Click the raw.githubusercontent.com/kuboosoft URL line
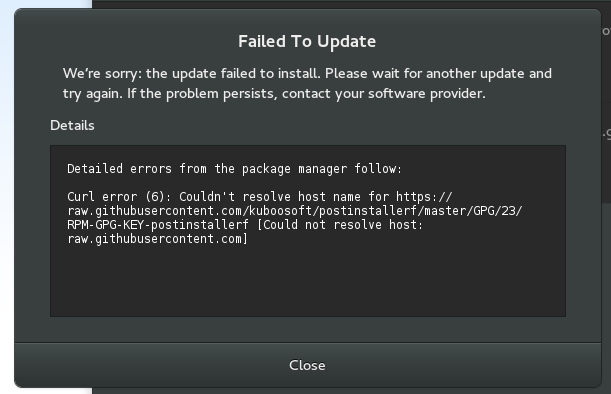 tap(295, 211)
